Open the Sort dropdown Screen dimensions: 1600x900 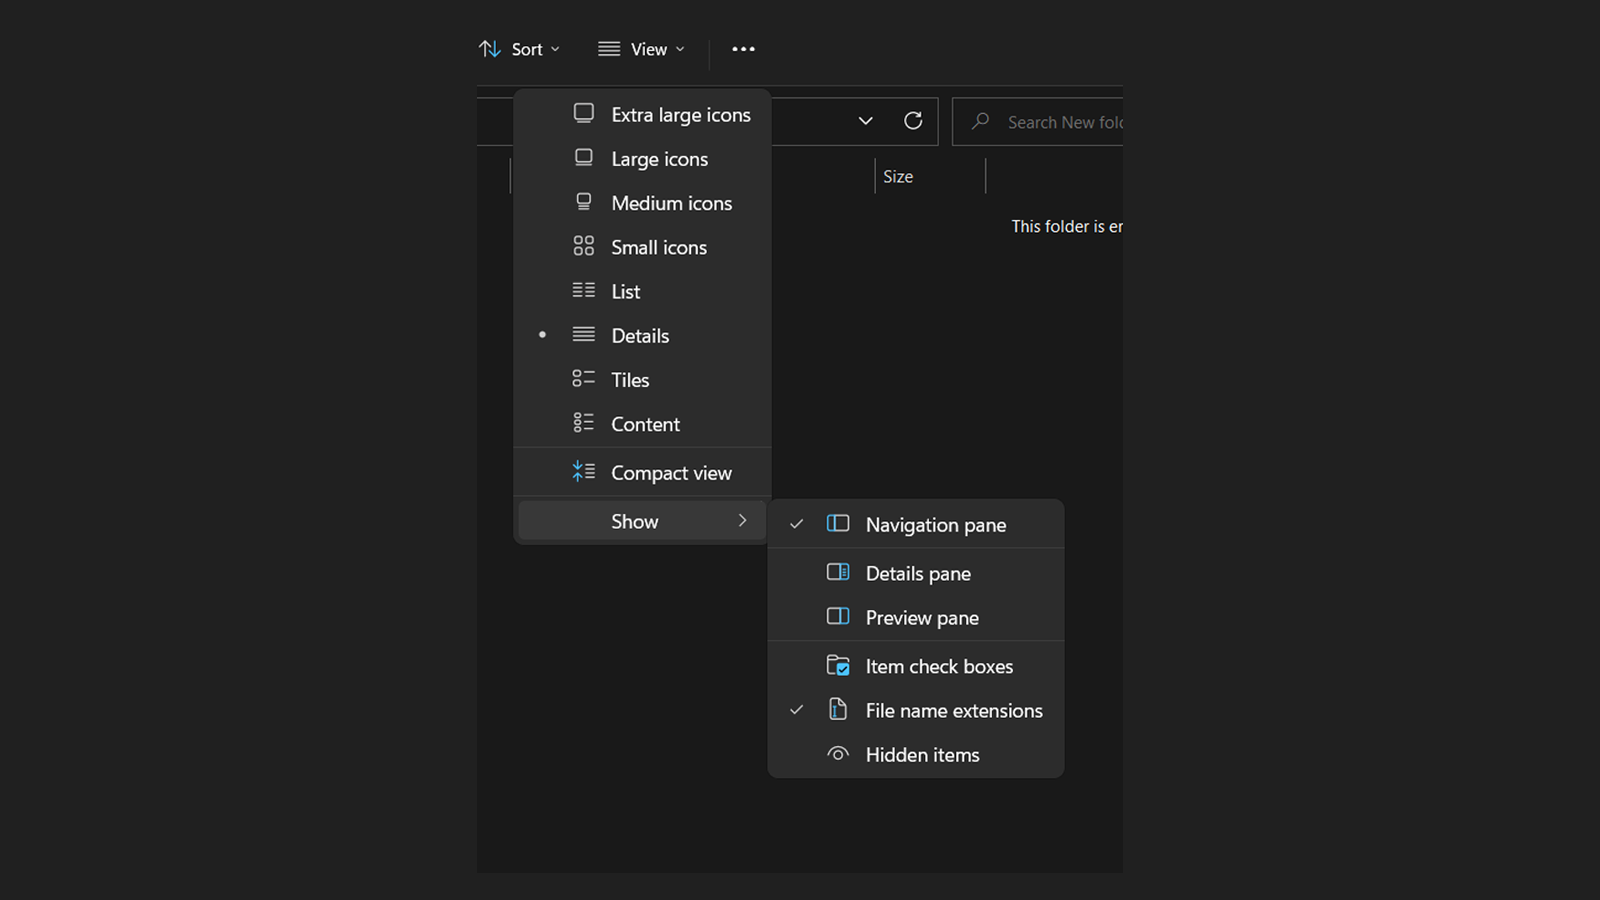(x=519, y=49)
